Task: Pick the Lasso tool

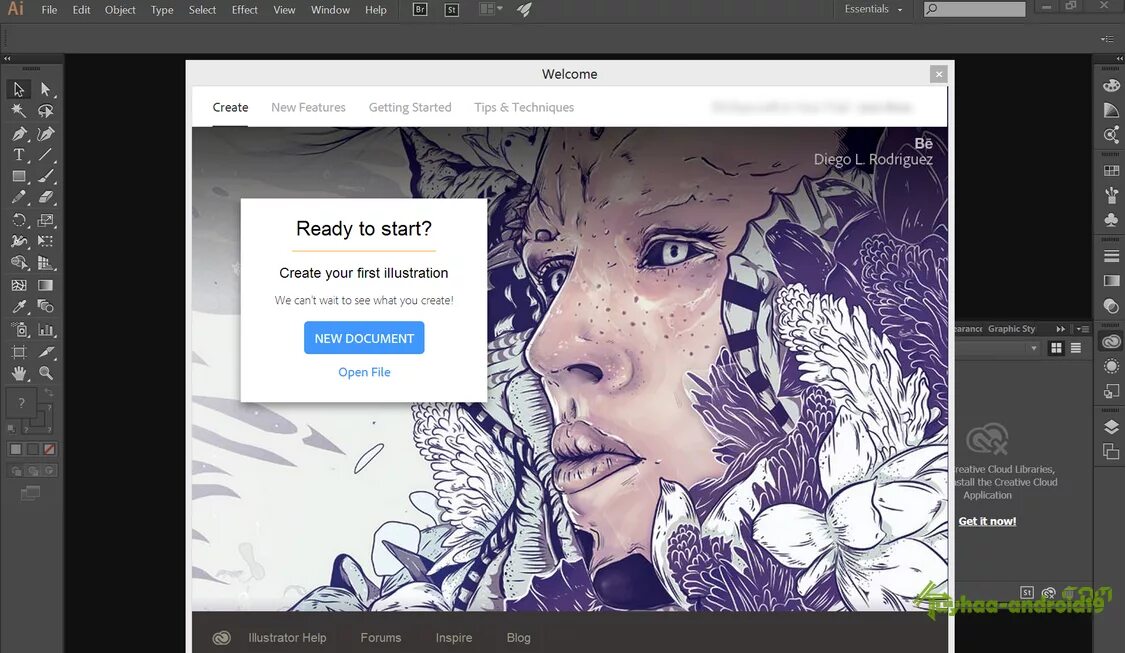Action: tap(45, 111)
